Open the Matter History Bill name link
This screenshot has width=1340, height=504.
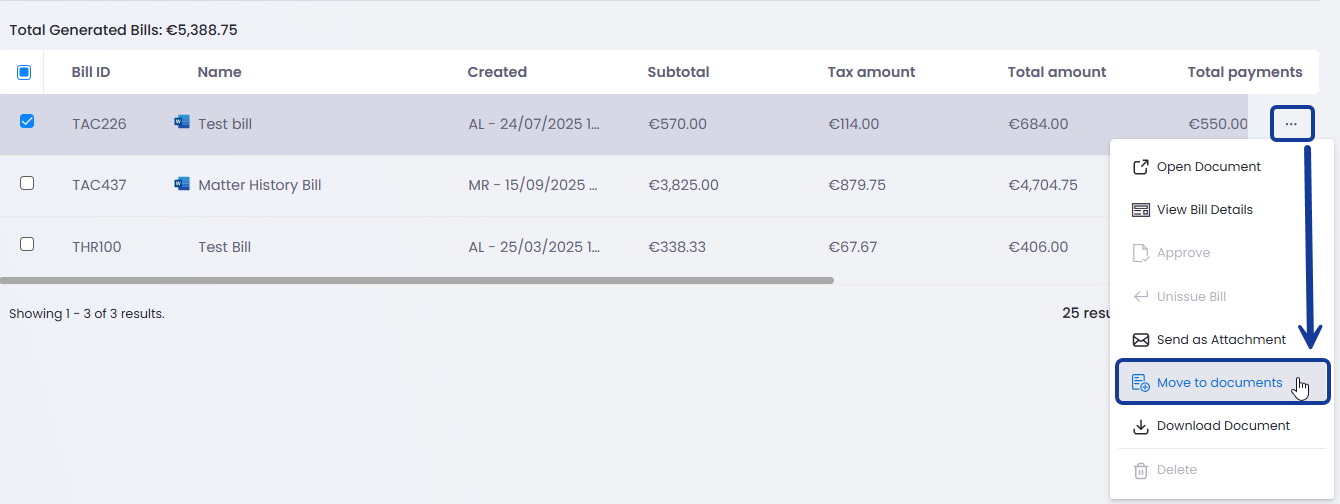(259, 185)
